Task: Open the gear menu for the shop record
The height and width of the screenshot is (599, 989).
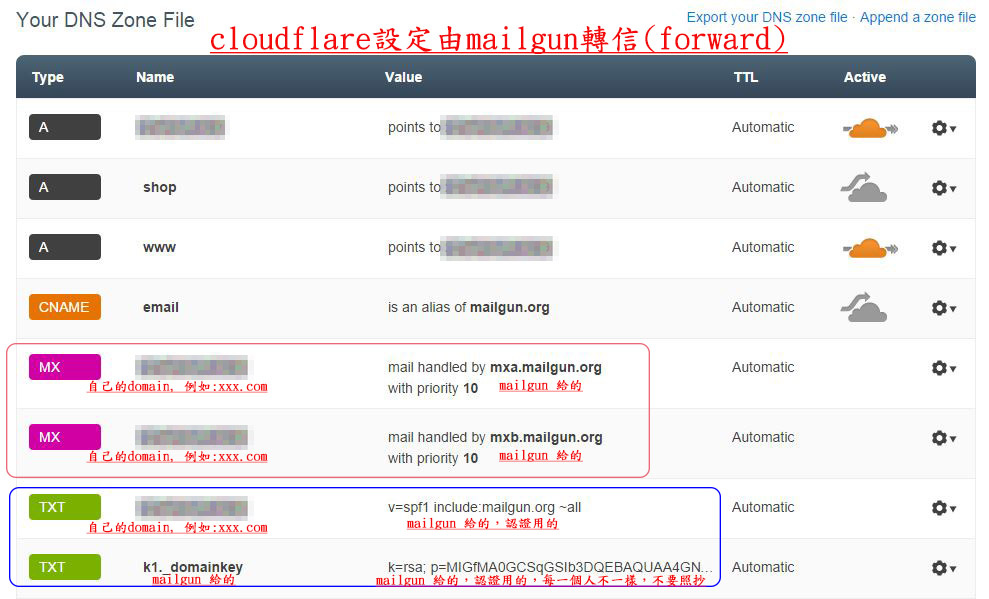Action: (944, 188)
